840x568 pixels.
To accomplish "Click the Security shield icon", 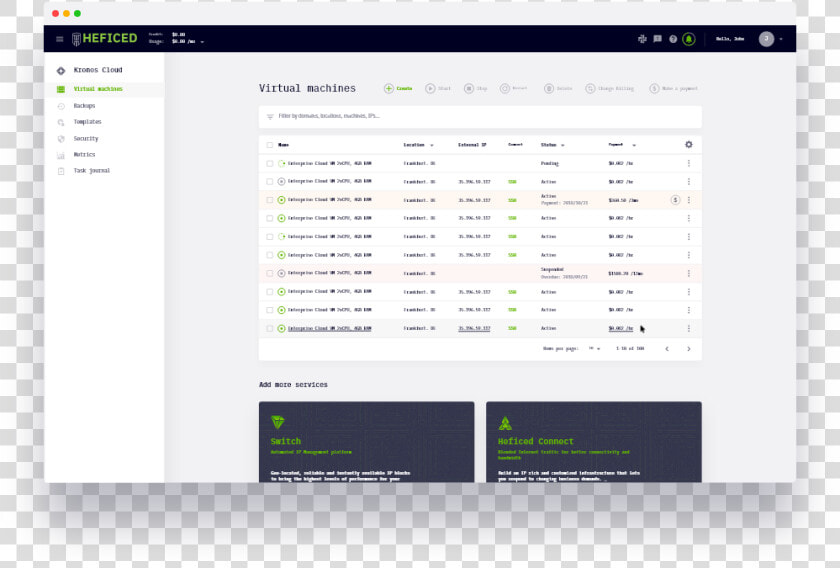I will pyautogui.click(x=61, y=139).
